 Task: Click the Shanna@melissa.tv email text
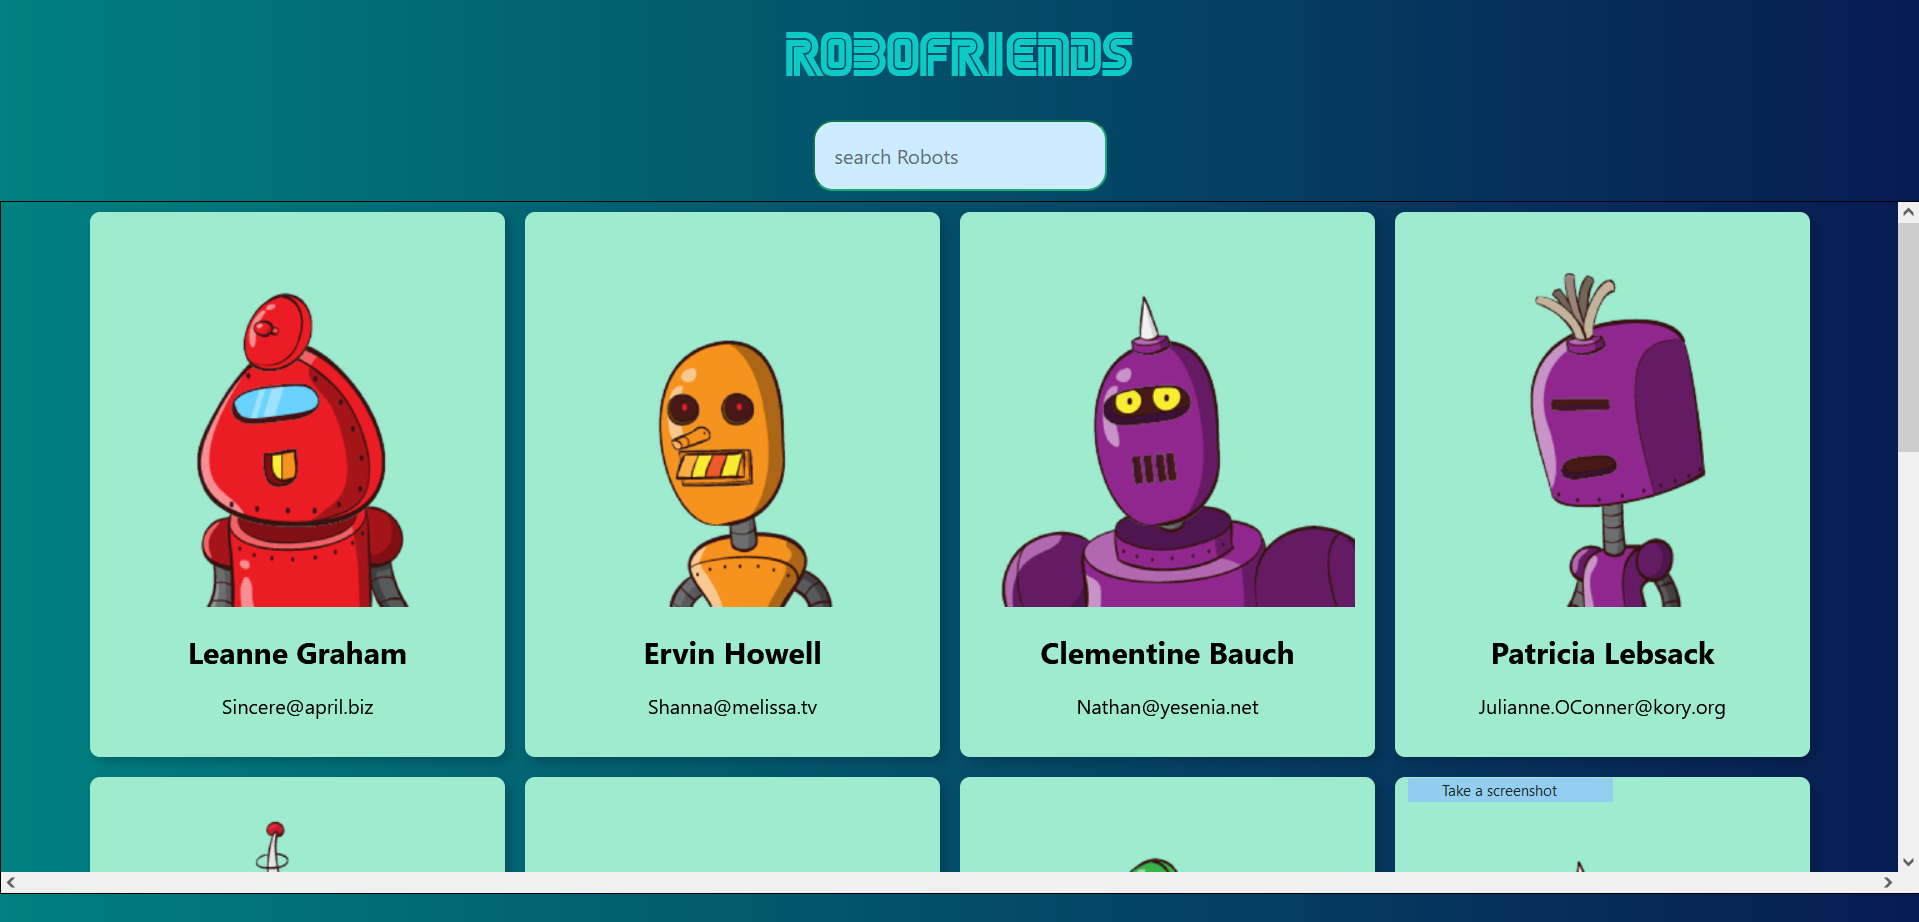coord(732,707)
